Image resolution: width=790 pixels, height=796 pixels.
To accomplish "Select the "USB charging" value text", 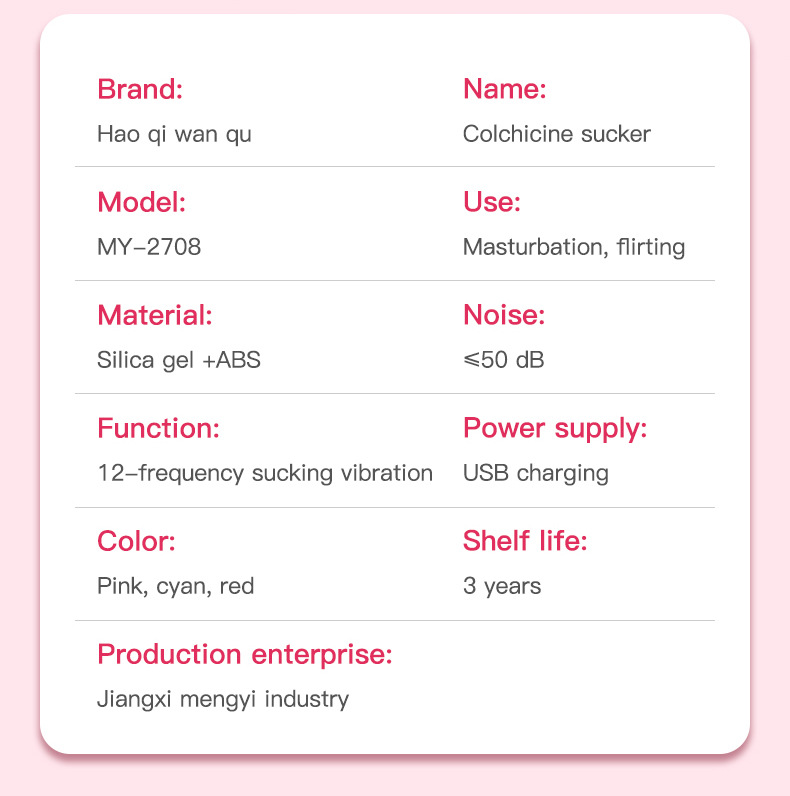I will tap(535, 473).
